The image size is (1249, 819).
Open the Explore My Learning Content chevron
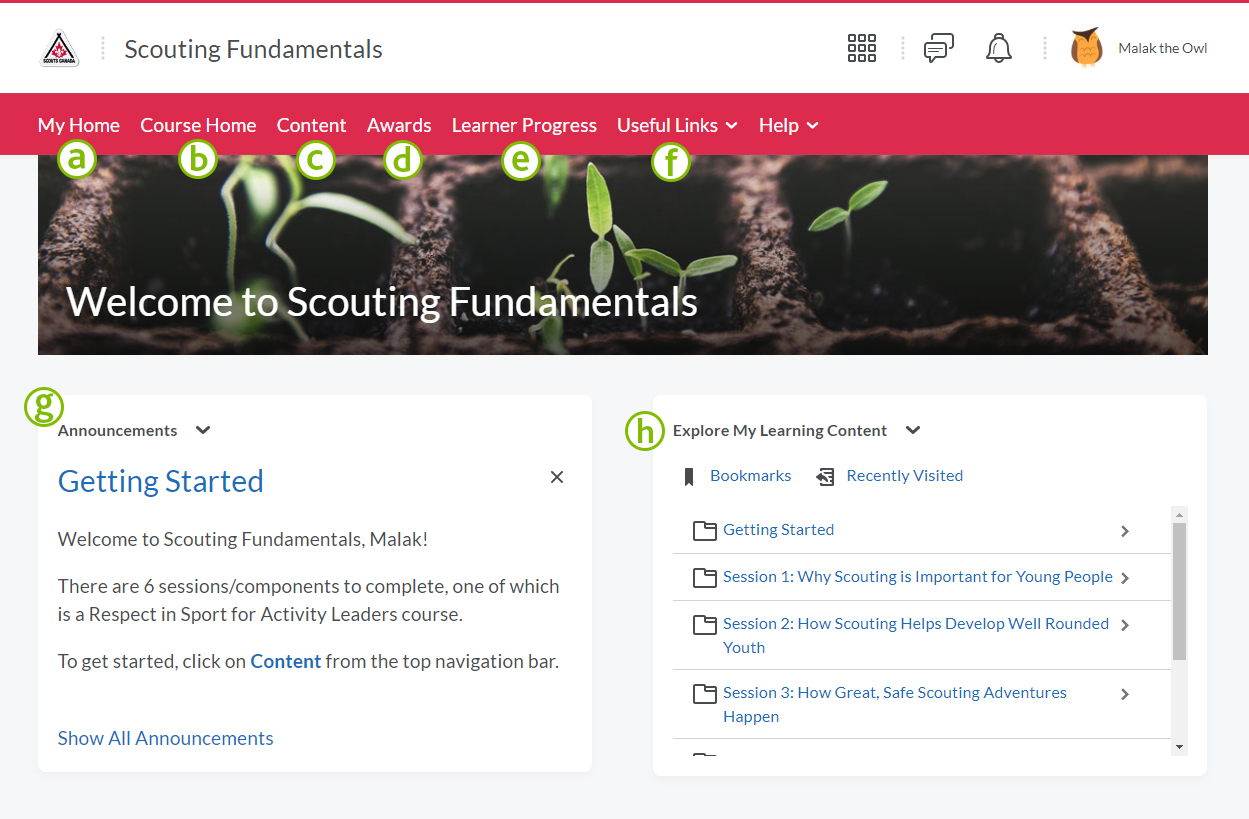(x=912, y=430)
